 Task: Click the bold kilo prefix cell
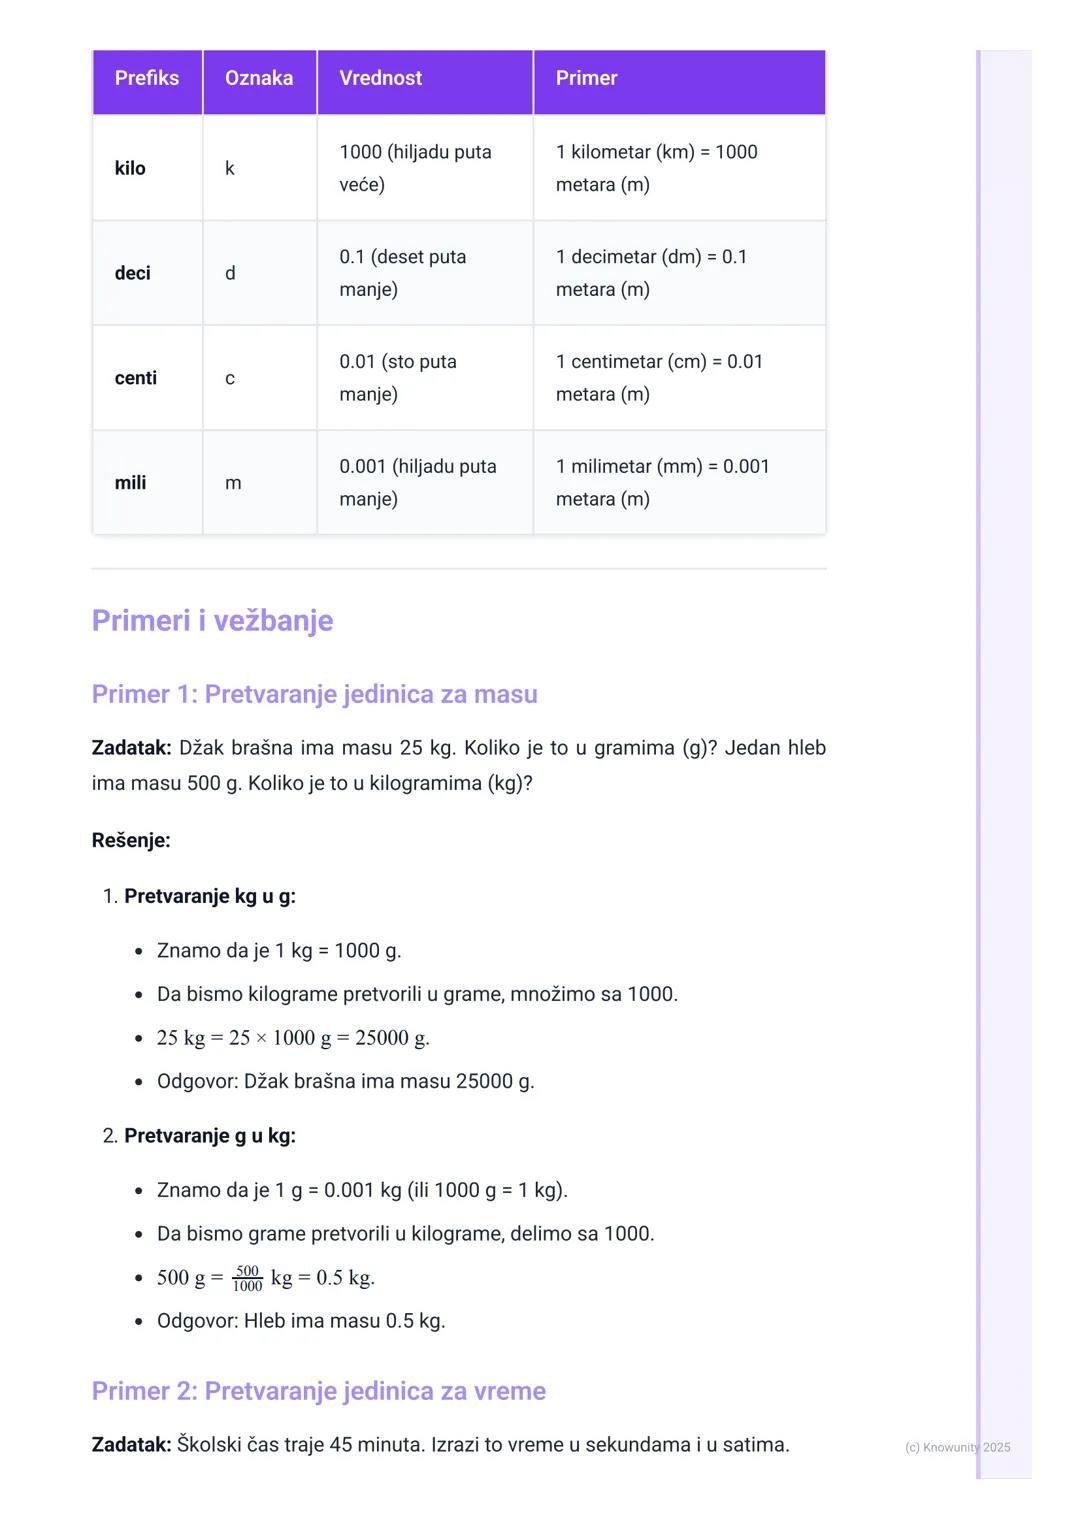point(130,168)
